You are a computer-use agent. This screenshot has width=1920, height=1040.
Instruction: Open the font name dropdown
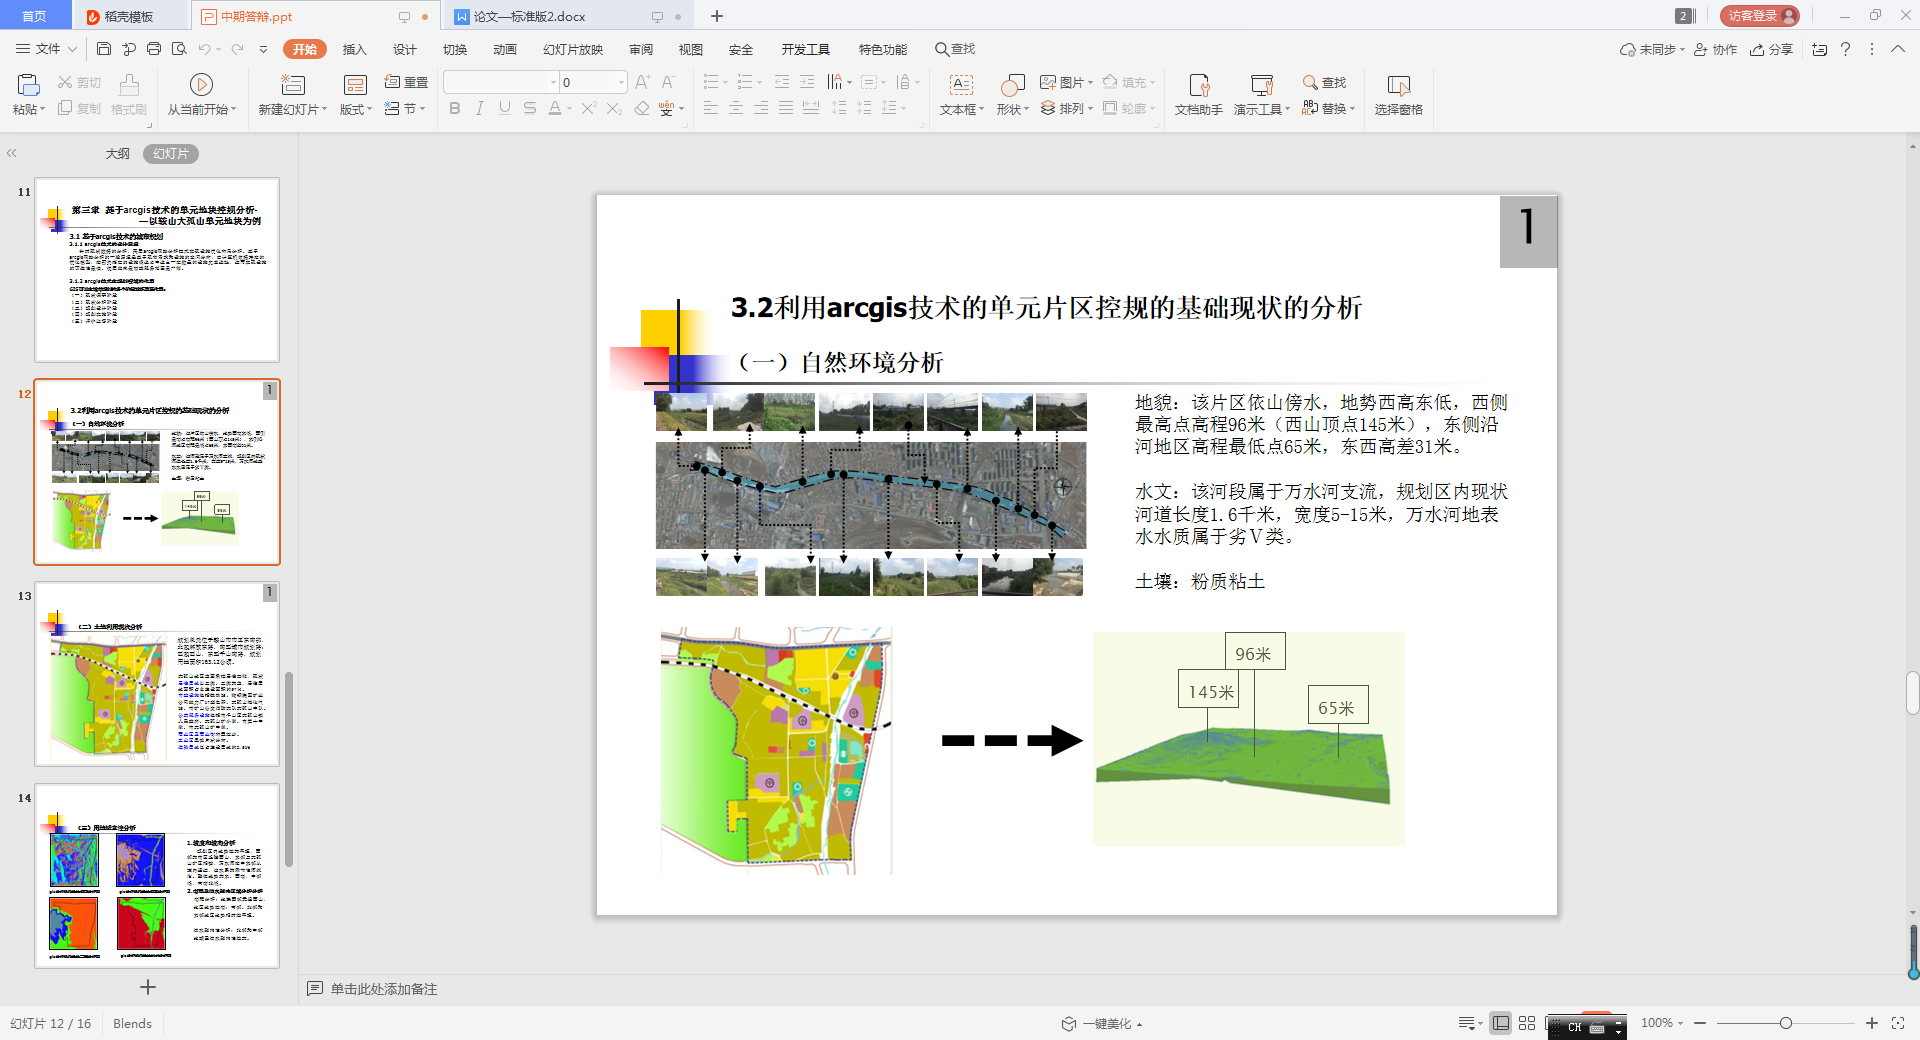(x=554, y=82)
